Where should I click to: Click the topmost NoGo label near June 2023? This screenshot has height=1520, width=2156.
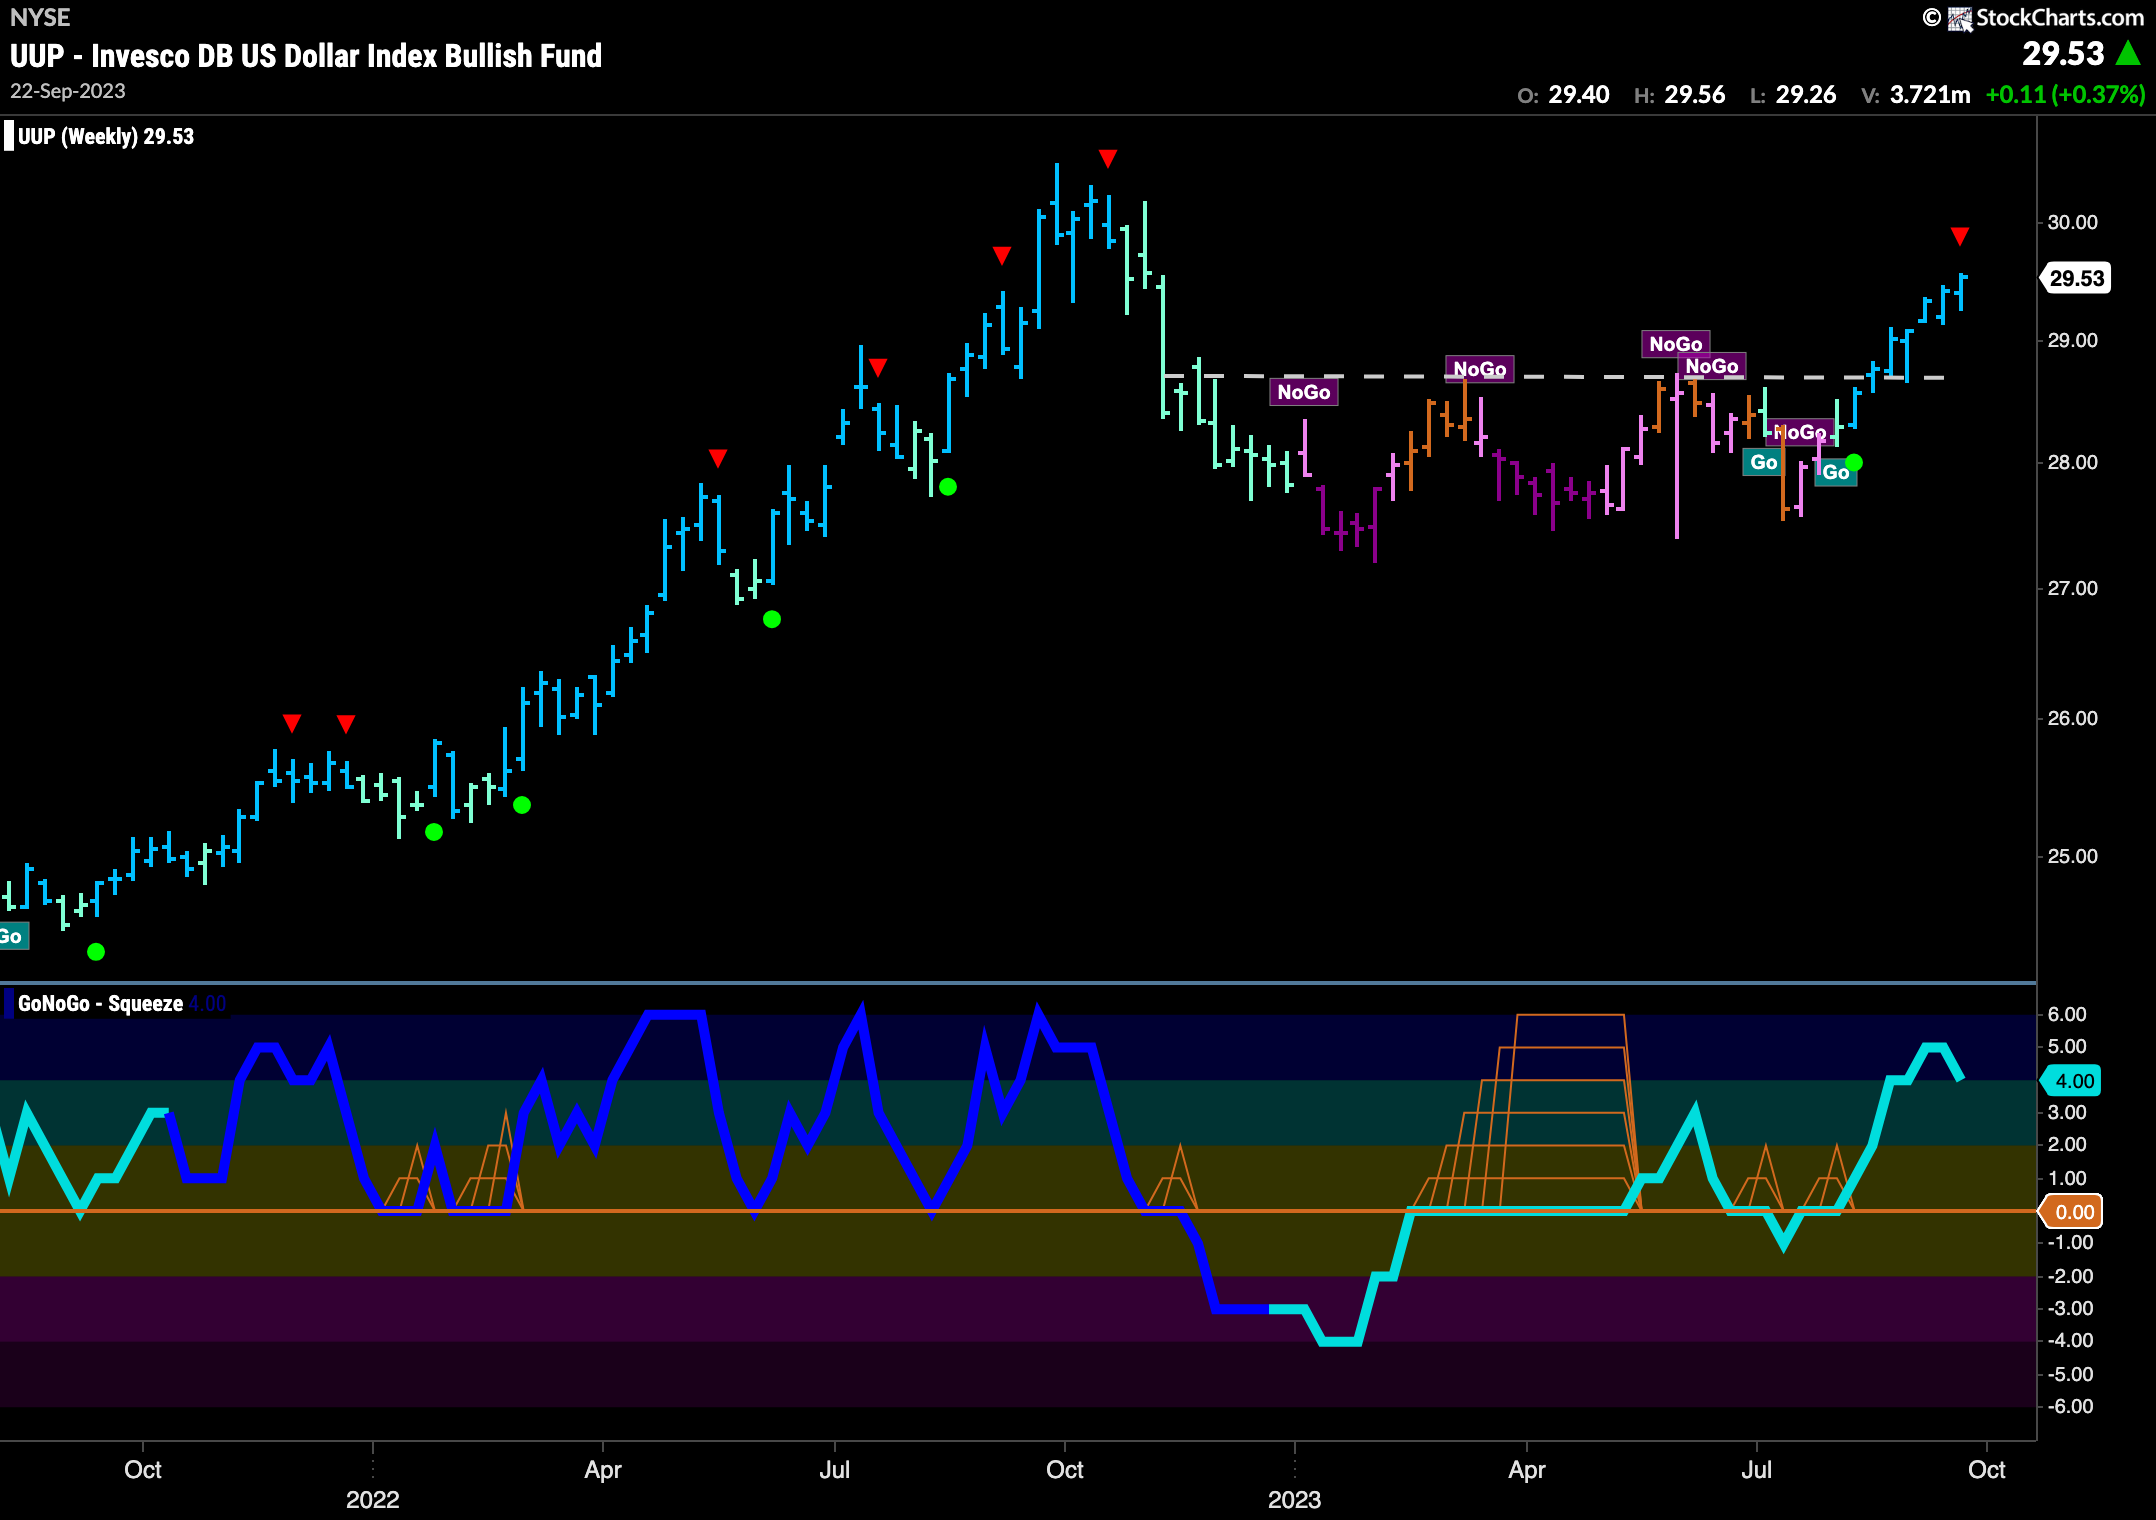1675,344
